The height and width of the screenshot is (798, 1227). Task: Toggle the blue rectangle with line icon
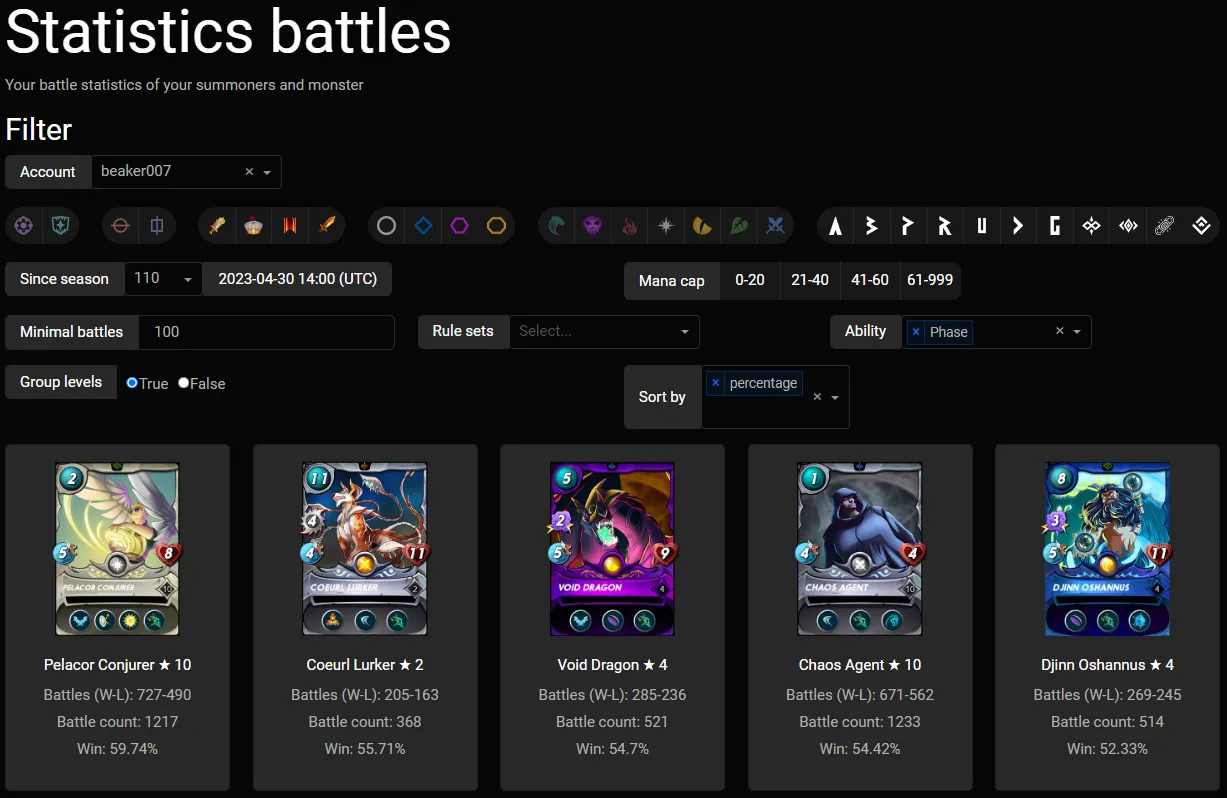point(157,226)
